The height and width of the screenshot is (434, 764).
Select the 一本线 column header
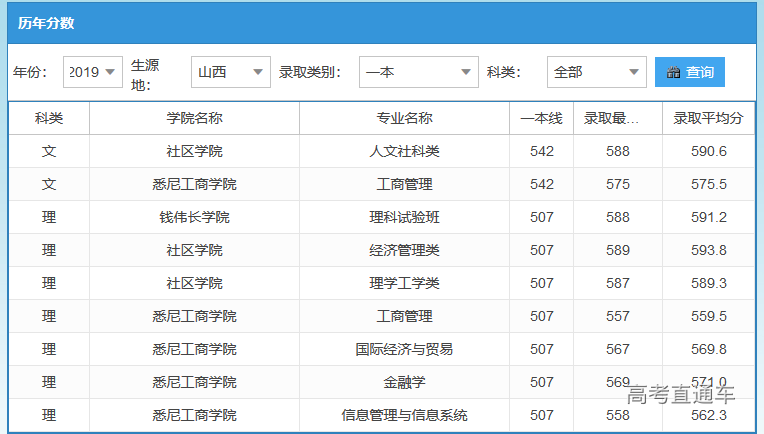point(541,118)
